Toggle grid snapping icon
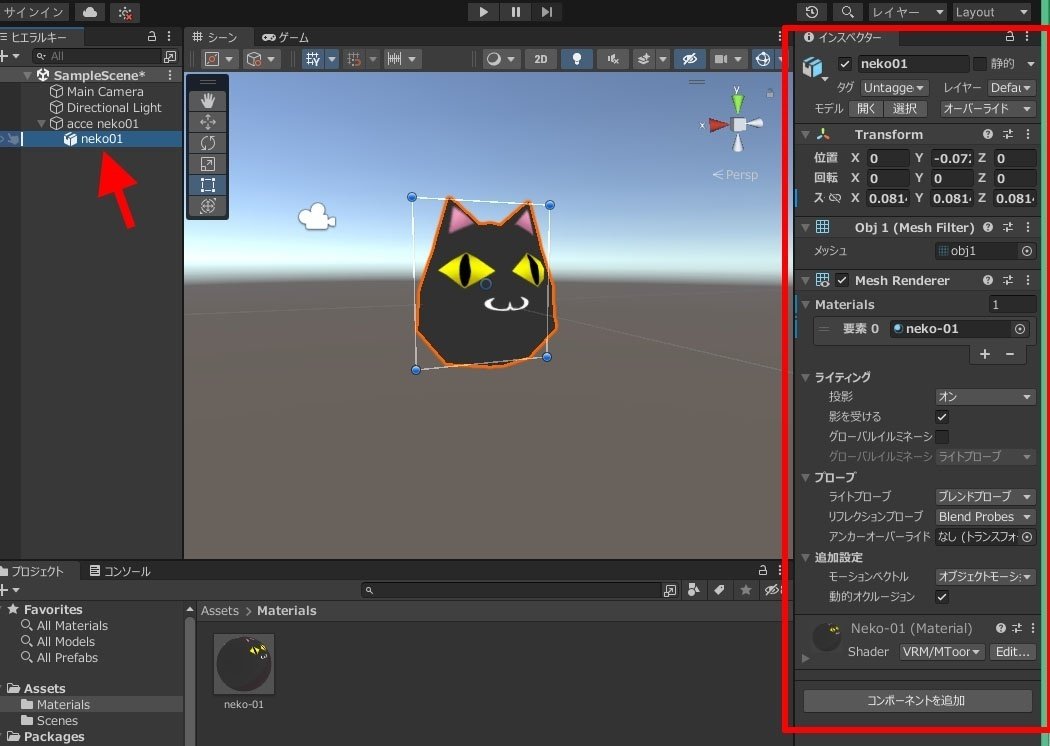 (354, 59)
